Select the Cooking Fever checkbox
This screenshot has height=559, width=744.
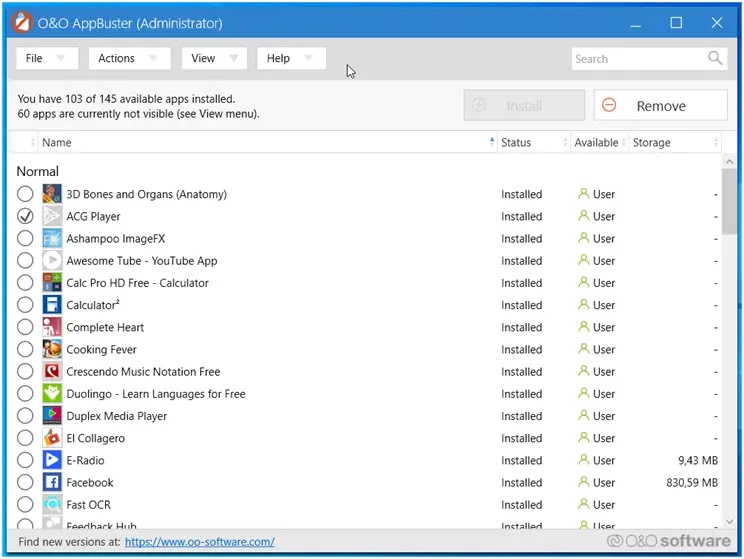pyautogui.click(x=25, y=349)
